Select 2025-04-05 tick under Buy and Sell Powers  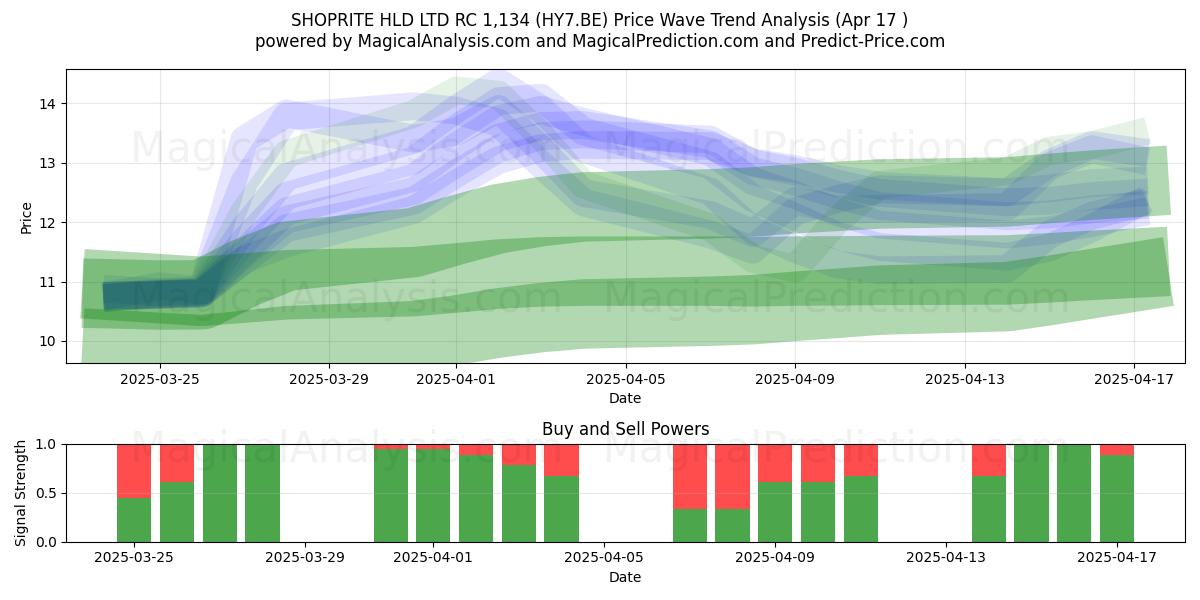(x=604, y=558)
